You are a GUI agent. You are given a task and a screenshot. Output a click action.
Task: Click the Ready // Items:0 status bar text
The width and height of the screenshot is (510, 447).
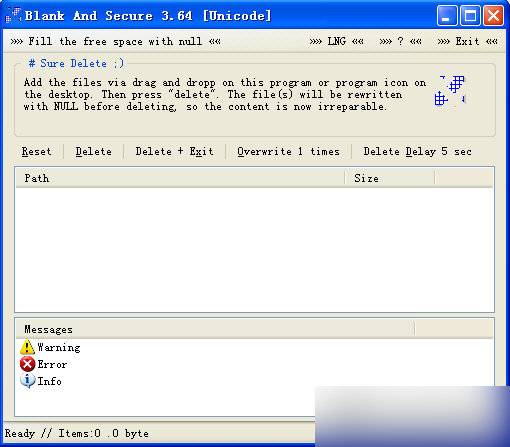(77, 433)
